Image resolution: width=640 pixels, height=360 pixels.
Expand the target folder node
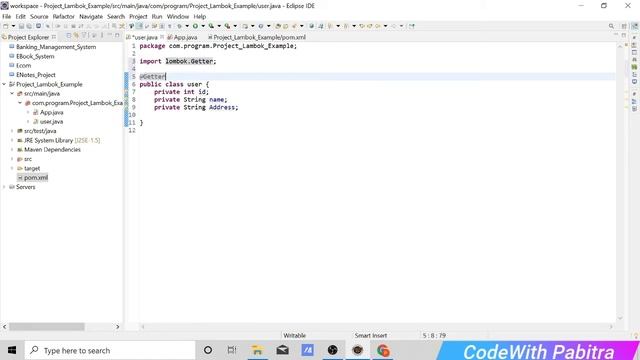[x=12, y=168]
